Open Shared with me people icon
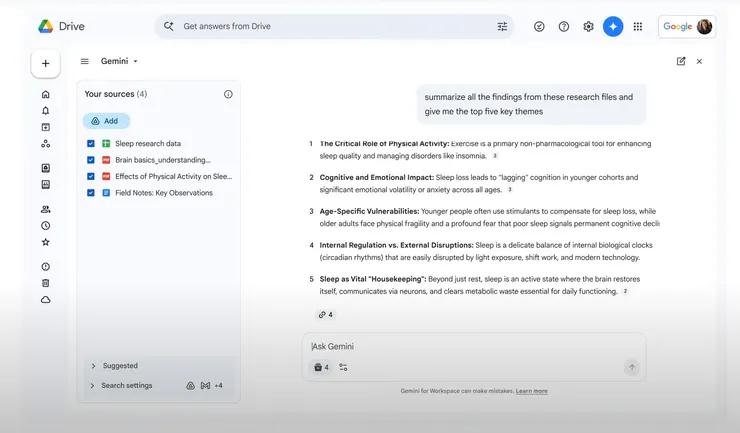Image resolution: width=740 pixels, height=433 pixels. (46, 209)
